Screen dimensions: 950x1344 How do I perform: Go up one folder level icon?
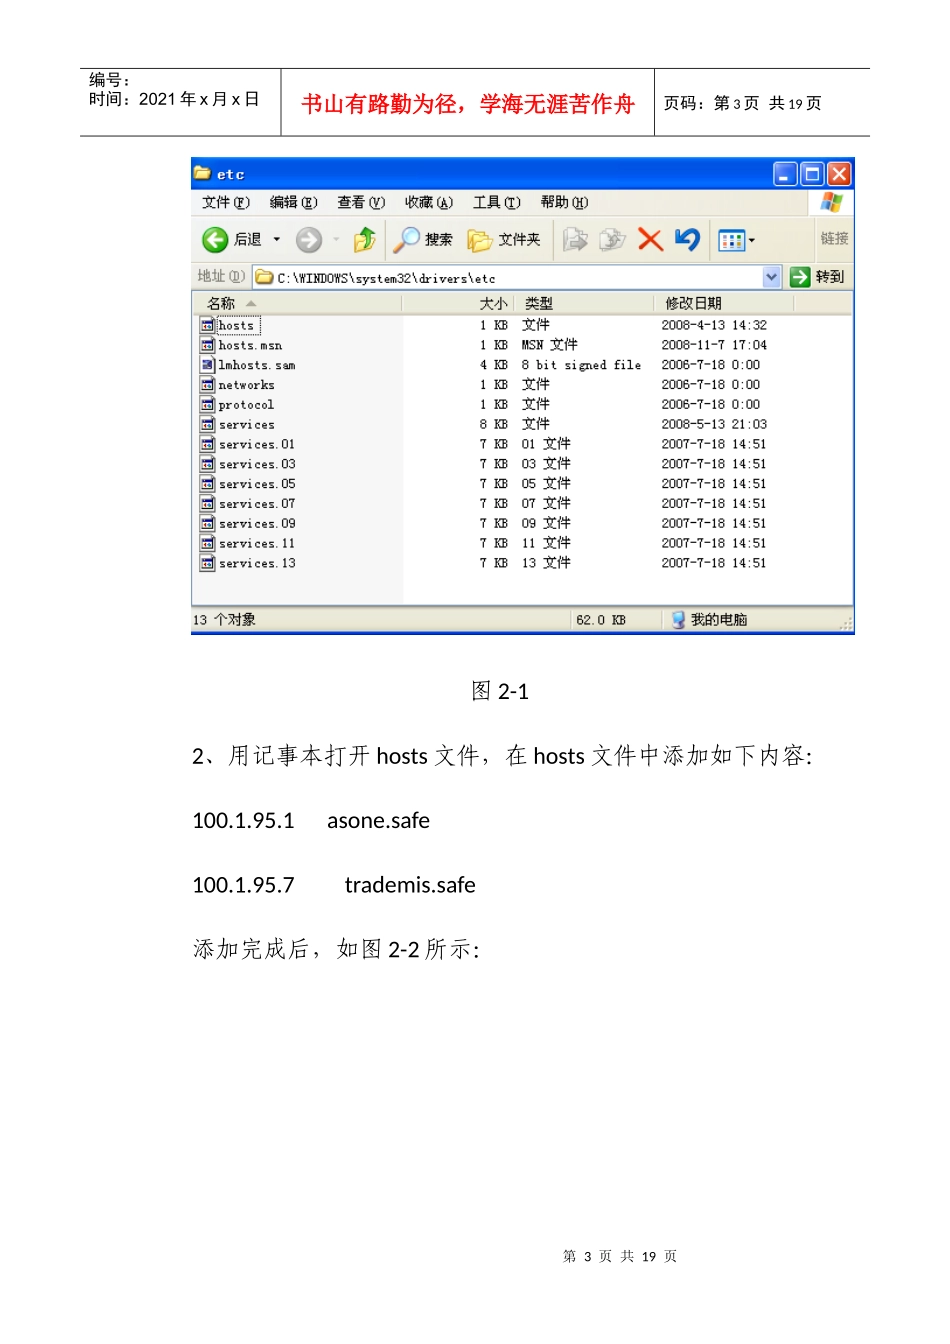(365, 239)
